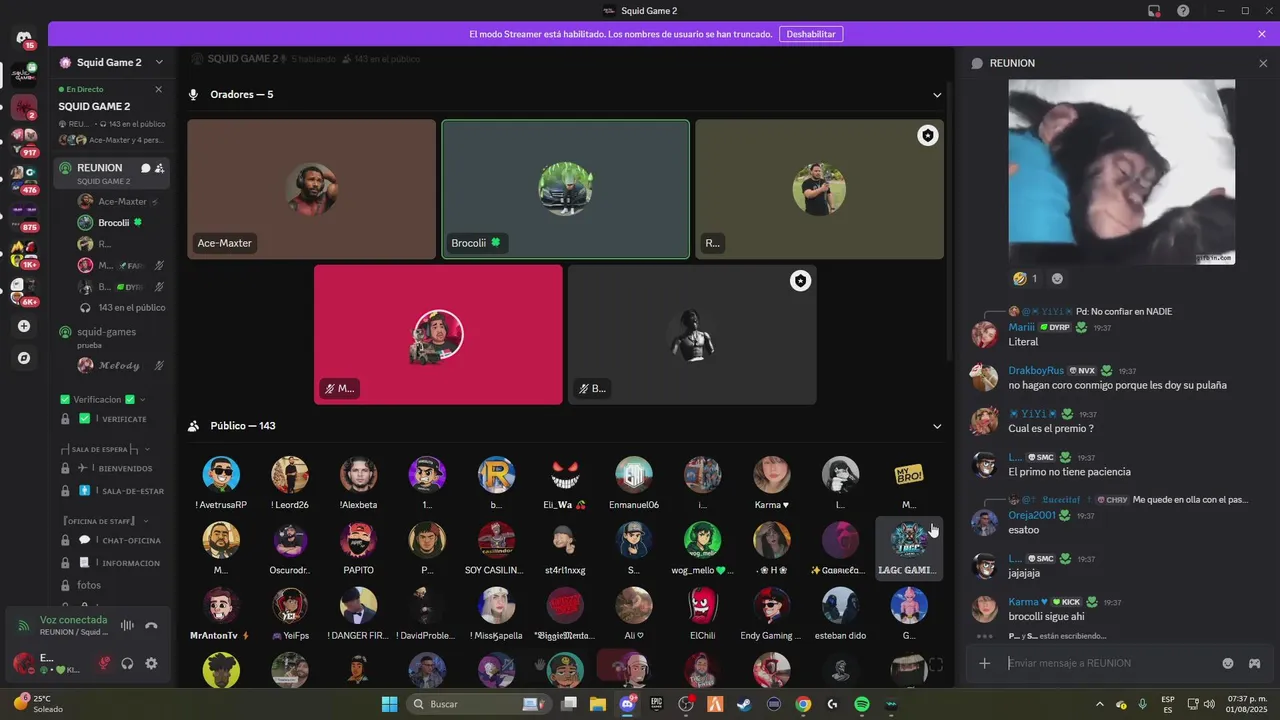Open VERIFICATE channel
The width and height of the screenshot is (1280, 720).
tap(111, 419)
